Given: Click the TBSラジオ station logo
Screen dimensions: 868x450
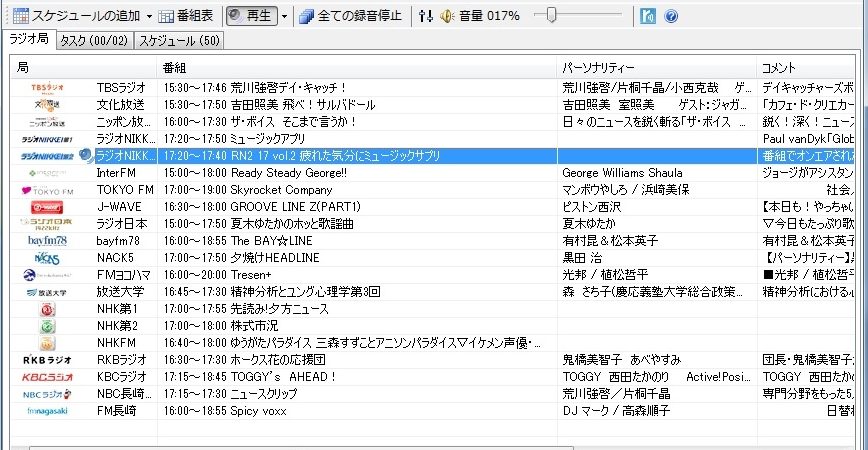Looking at the screenshot, I should (47, 87).
